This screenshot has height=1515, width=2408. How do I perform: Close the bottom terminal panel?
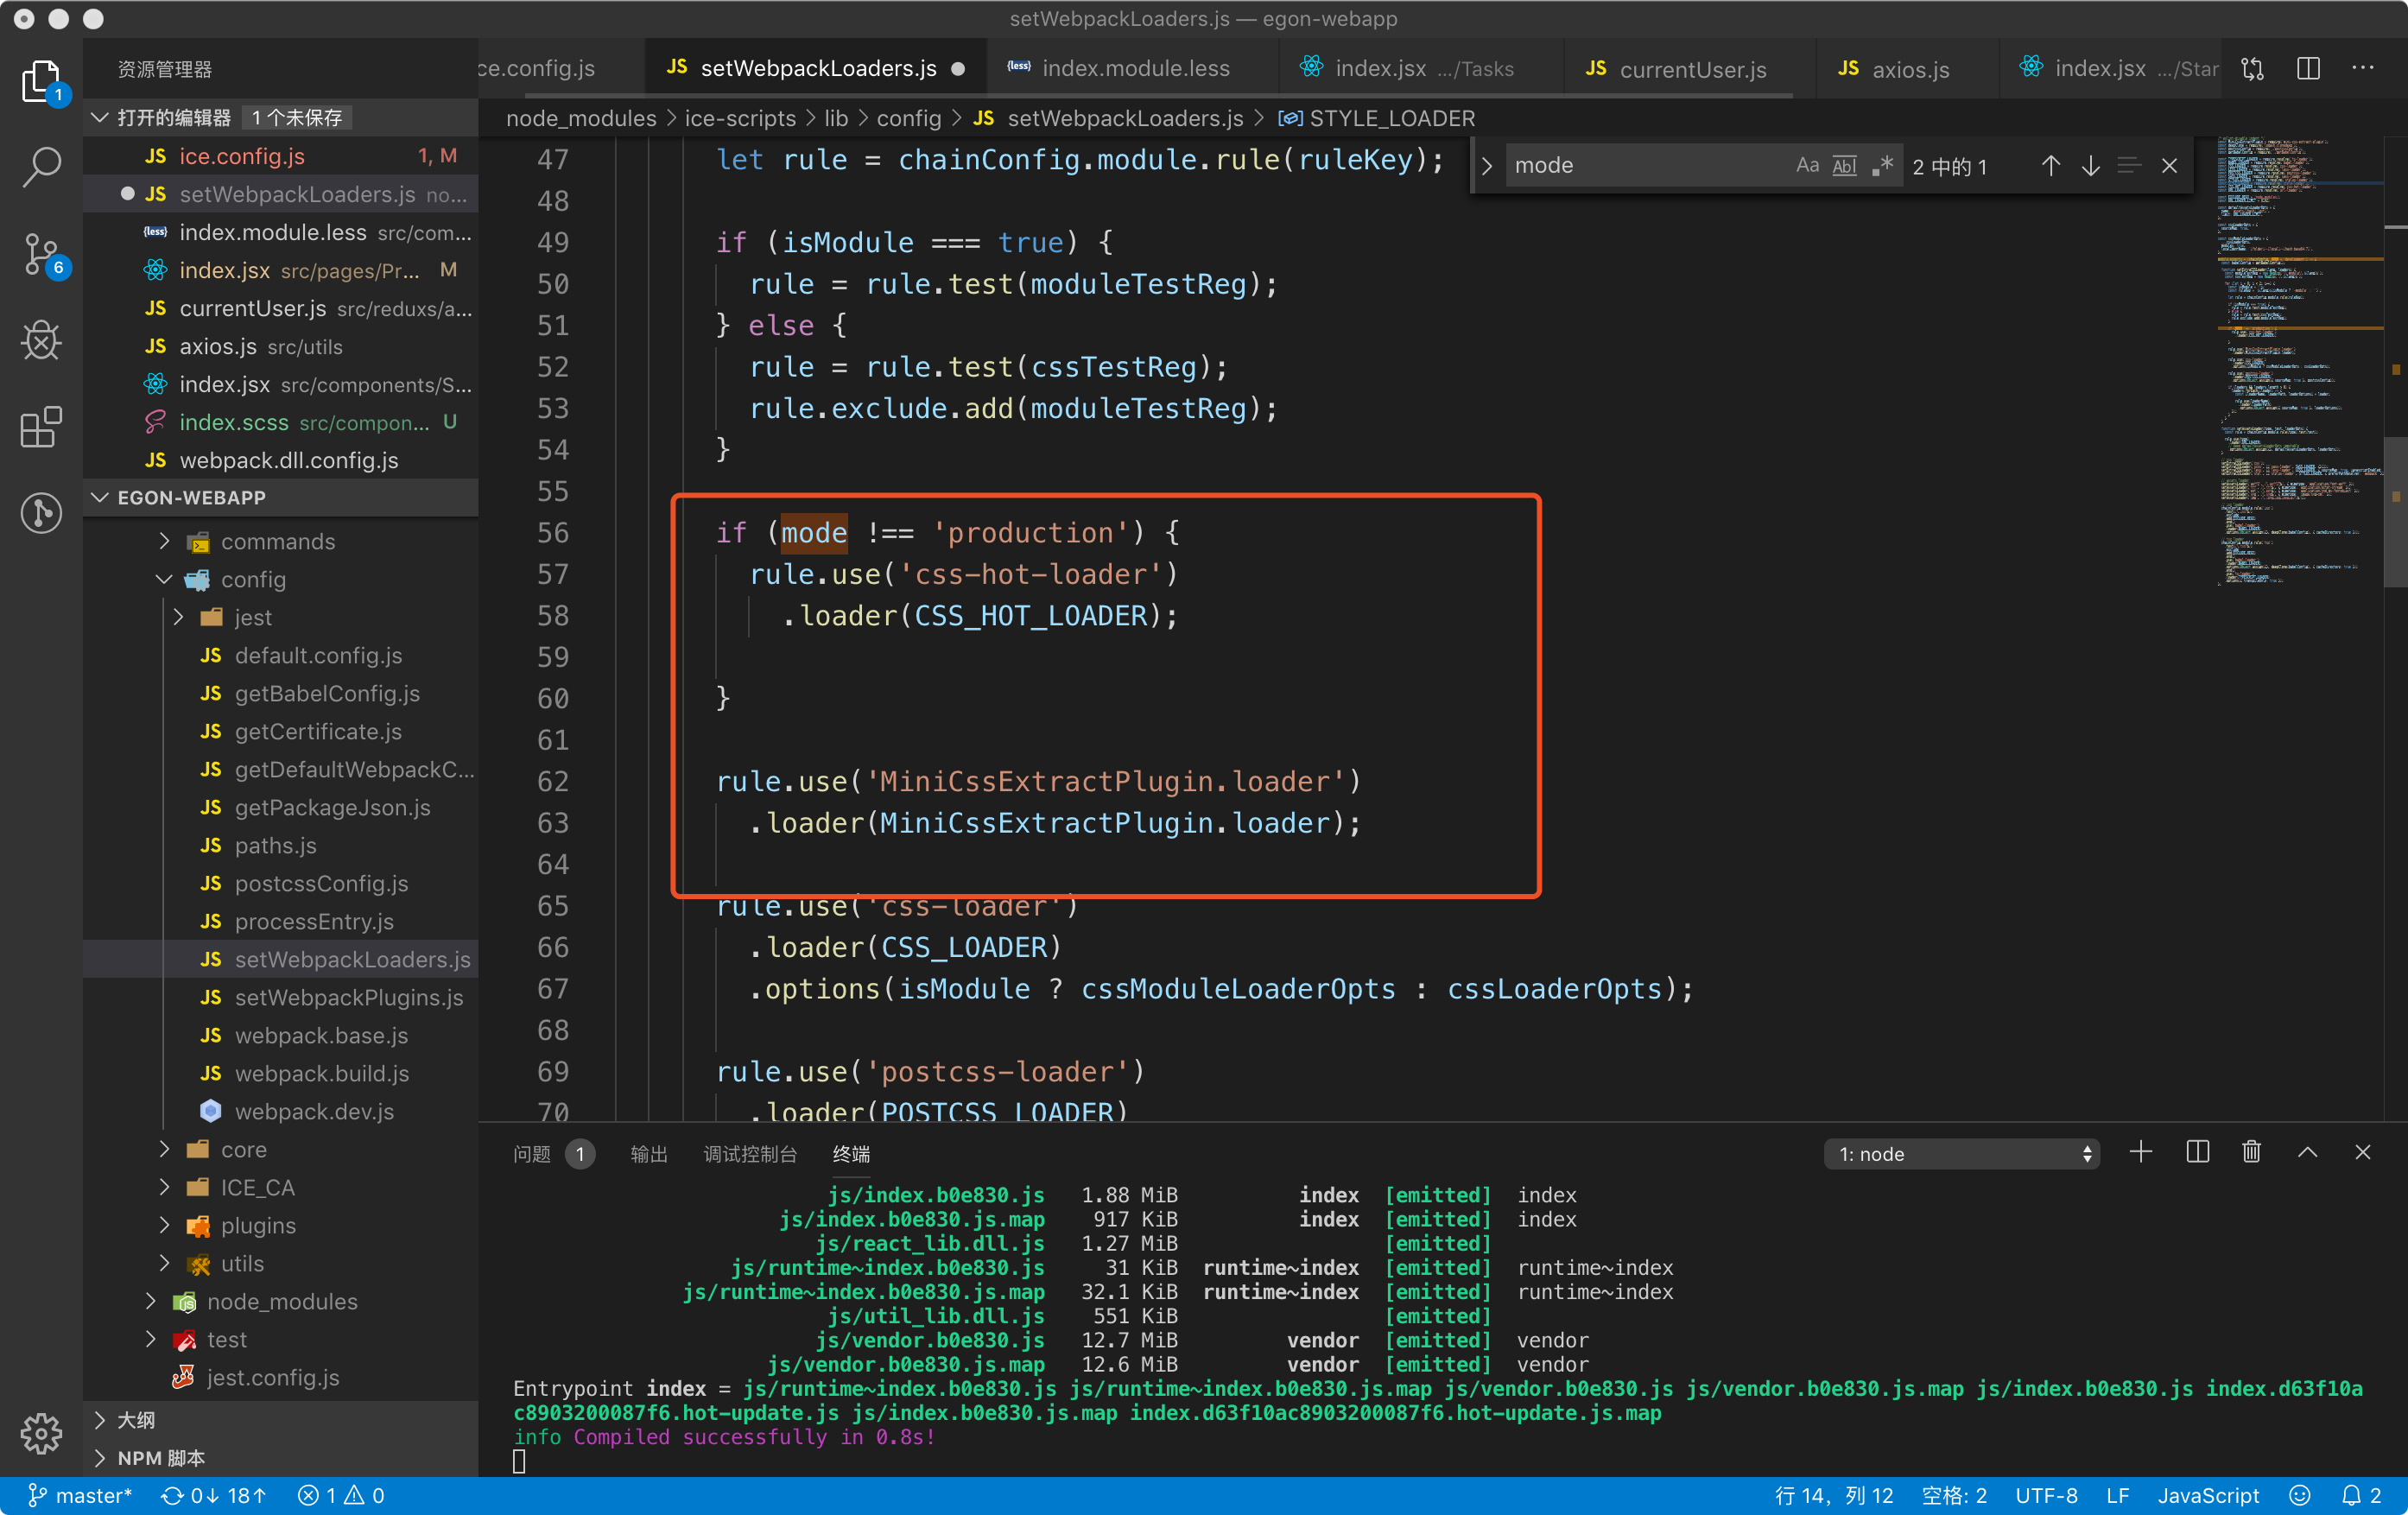[x=2363, y=1153]
